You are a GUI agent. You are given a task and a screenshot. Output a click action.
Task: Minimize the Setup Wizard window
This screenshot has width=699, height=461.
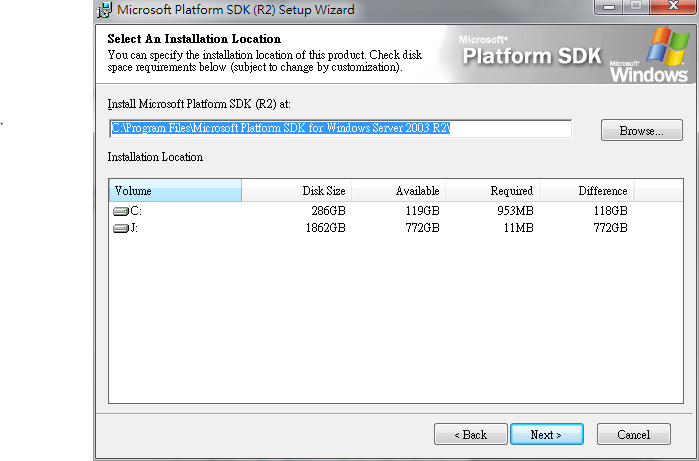(x=609, y=6)
